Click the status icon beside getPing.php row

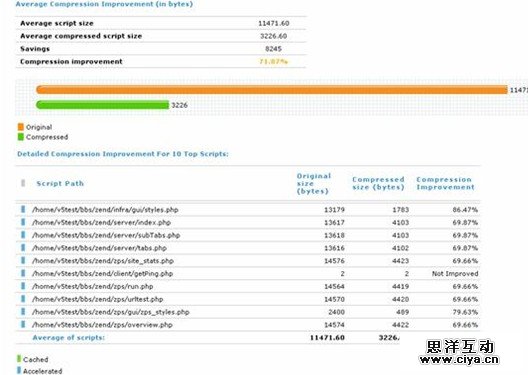(23, 273)
